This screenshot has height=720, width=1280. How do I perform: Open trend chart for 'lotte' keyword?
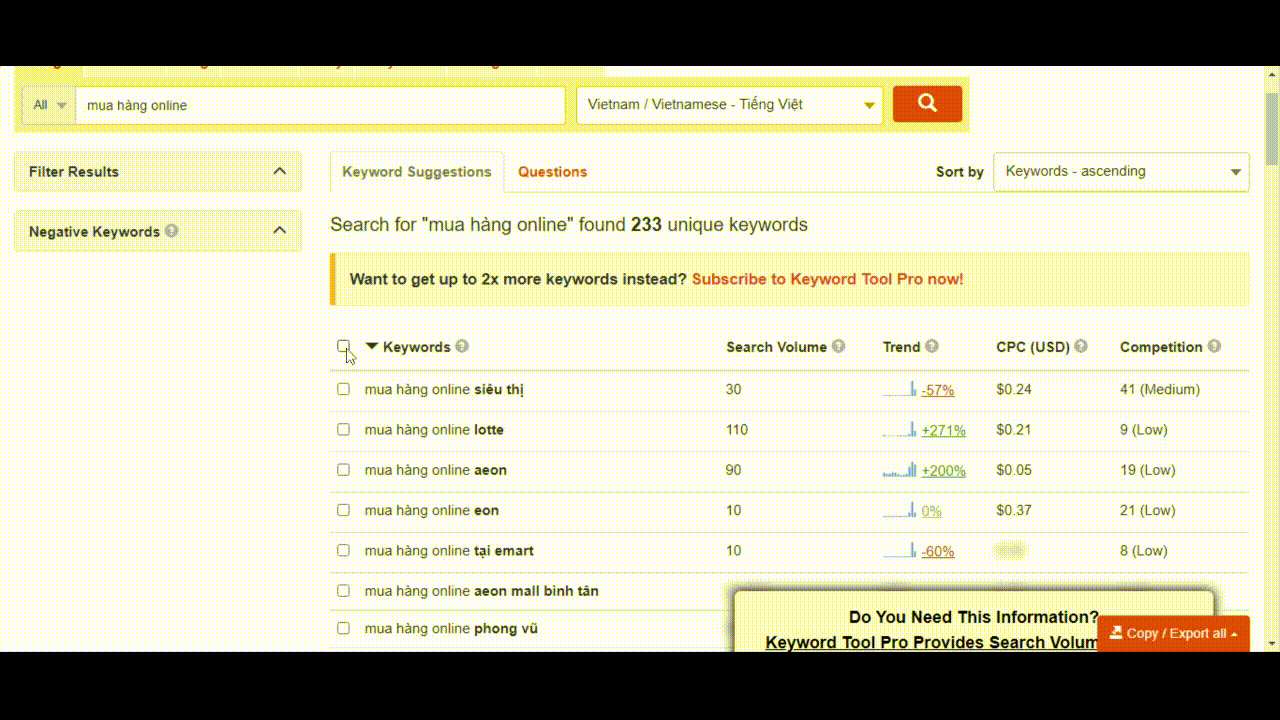900,430
